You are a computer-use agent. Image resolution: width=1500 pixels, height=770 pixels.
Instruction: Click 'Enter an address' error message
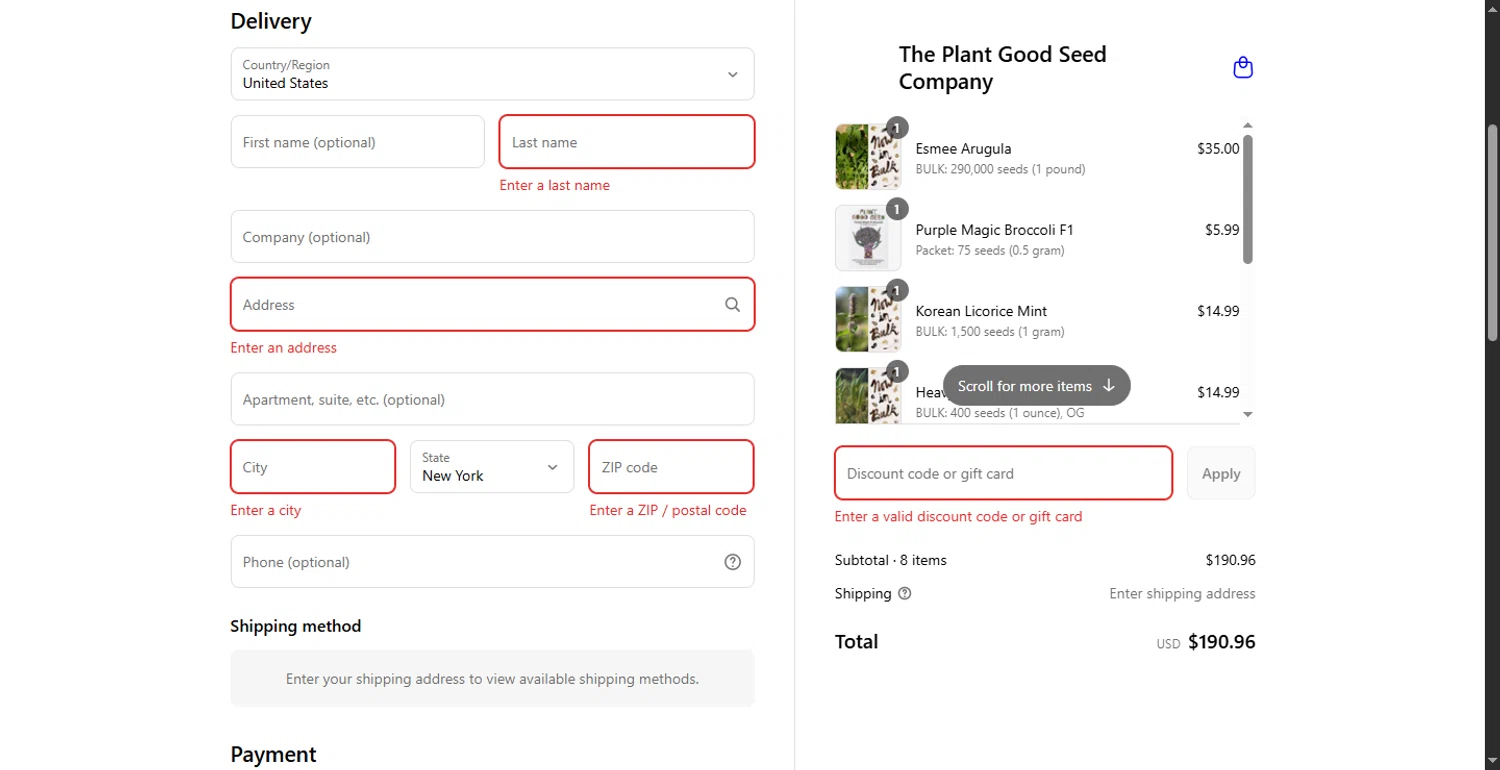tap(284, 348)
